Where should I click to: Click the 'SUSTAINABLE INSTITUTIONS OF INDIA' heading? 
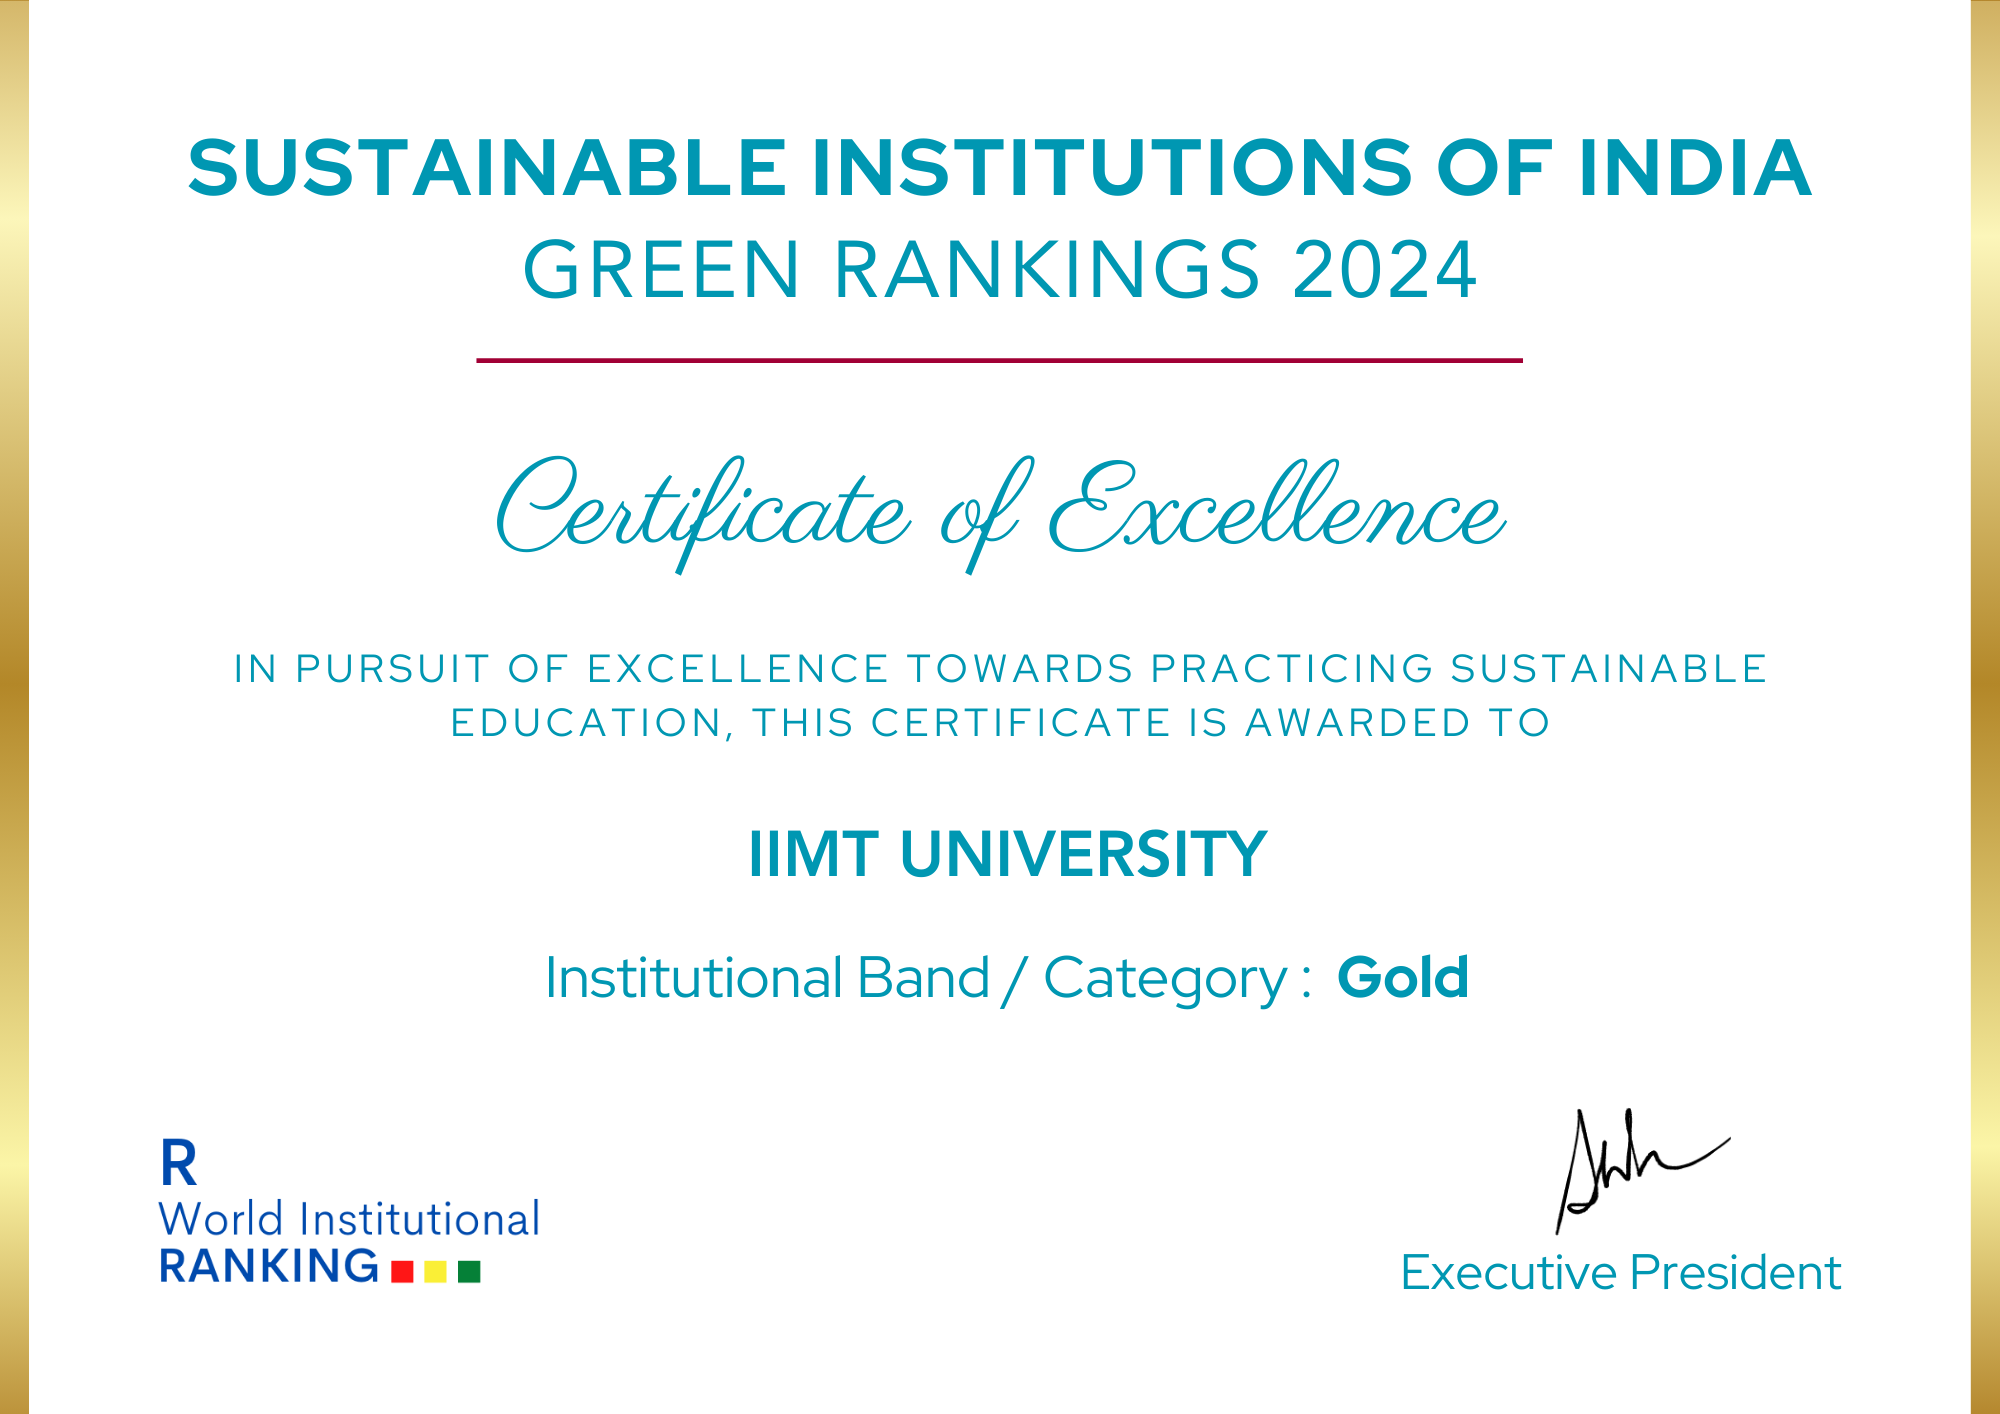coord(1000,168)
